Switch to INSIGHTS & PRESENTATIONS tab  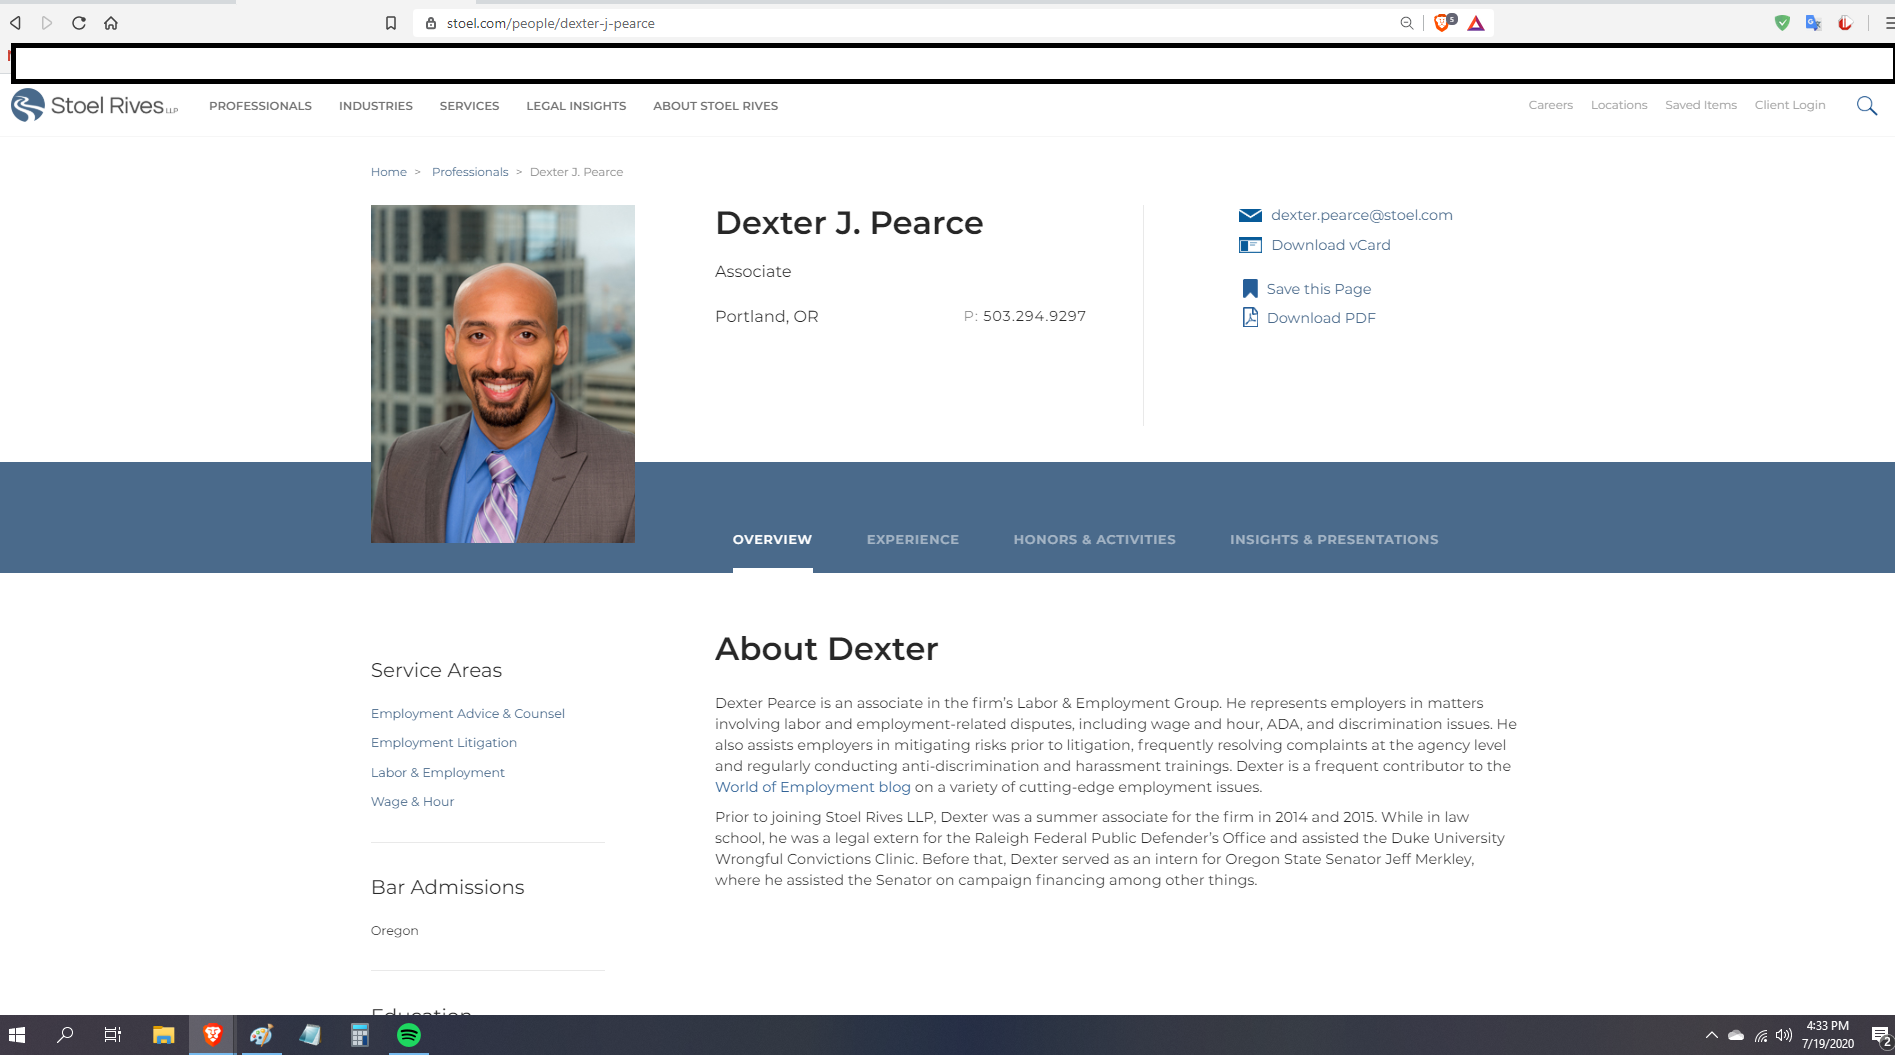[1334, 540]
